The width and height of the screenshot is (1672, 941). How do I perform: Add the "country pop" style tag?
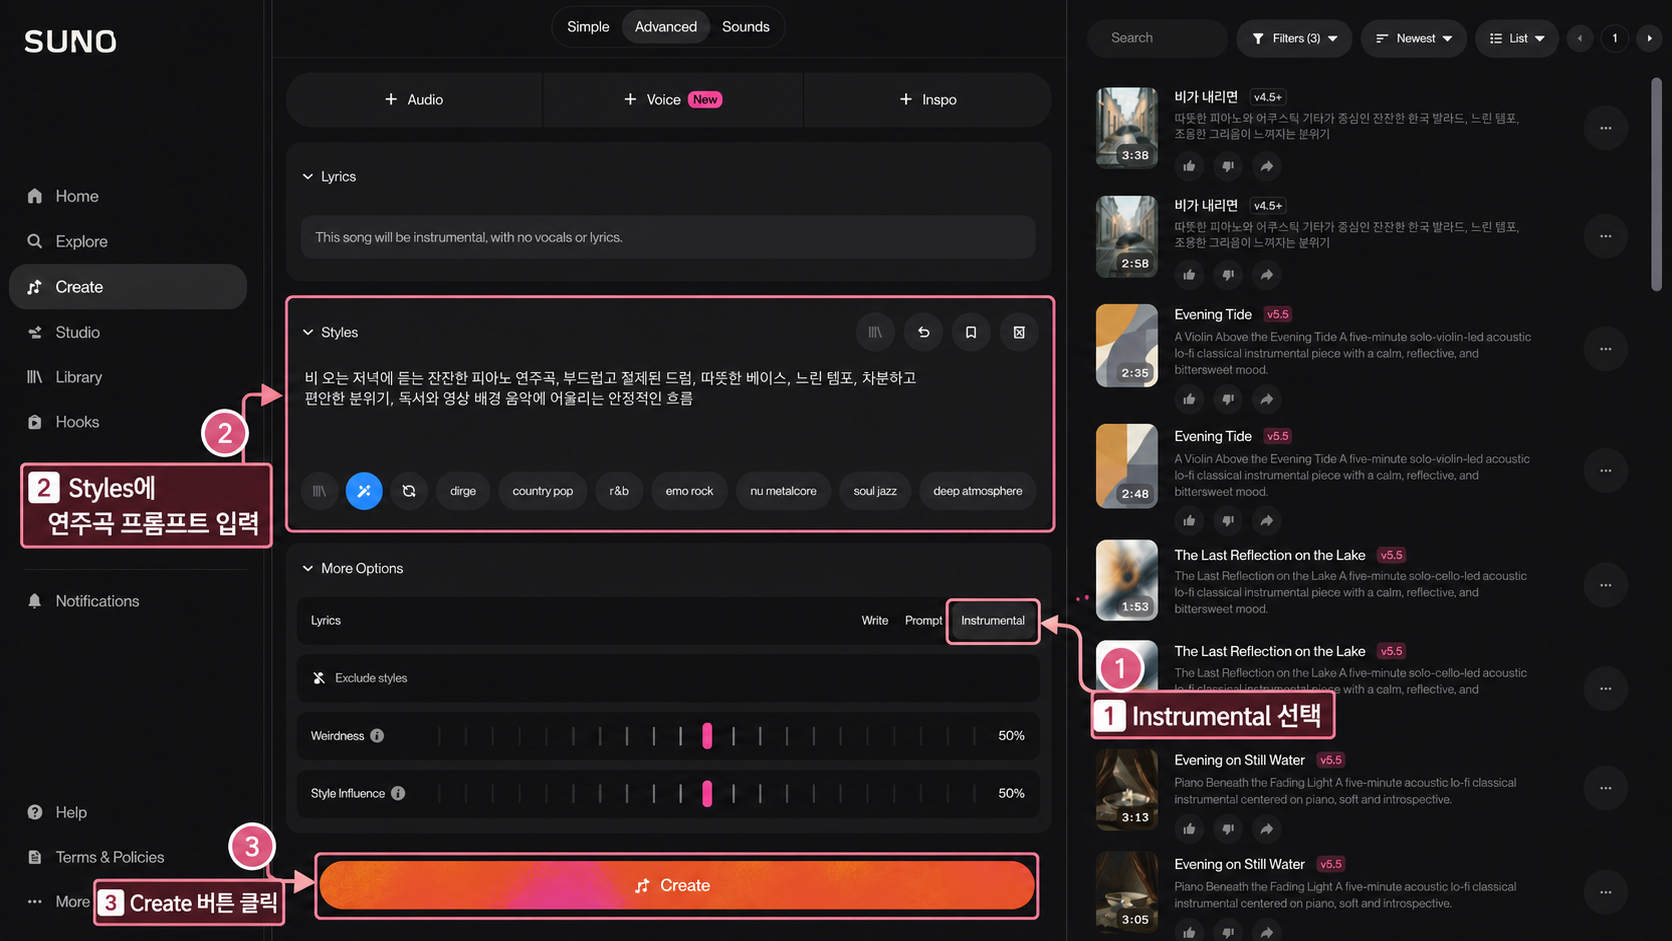click(543, 491)
